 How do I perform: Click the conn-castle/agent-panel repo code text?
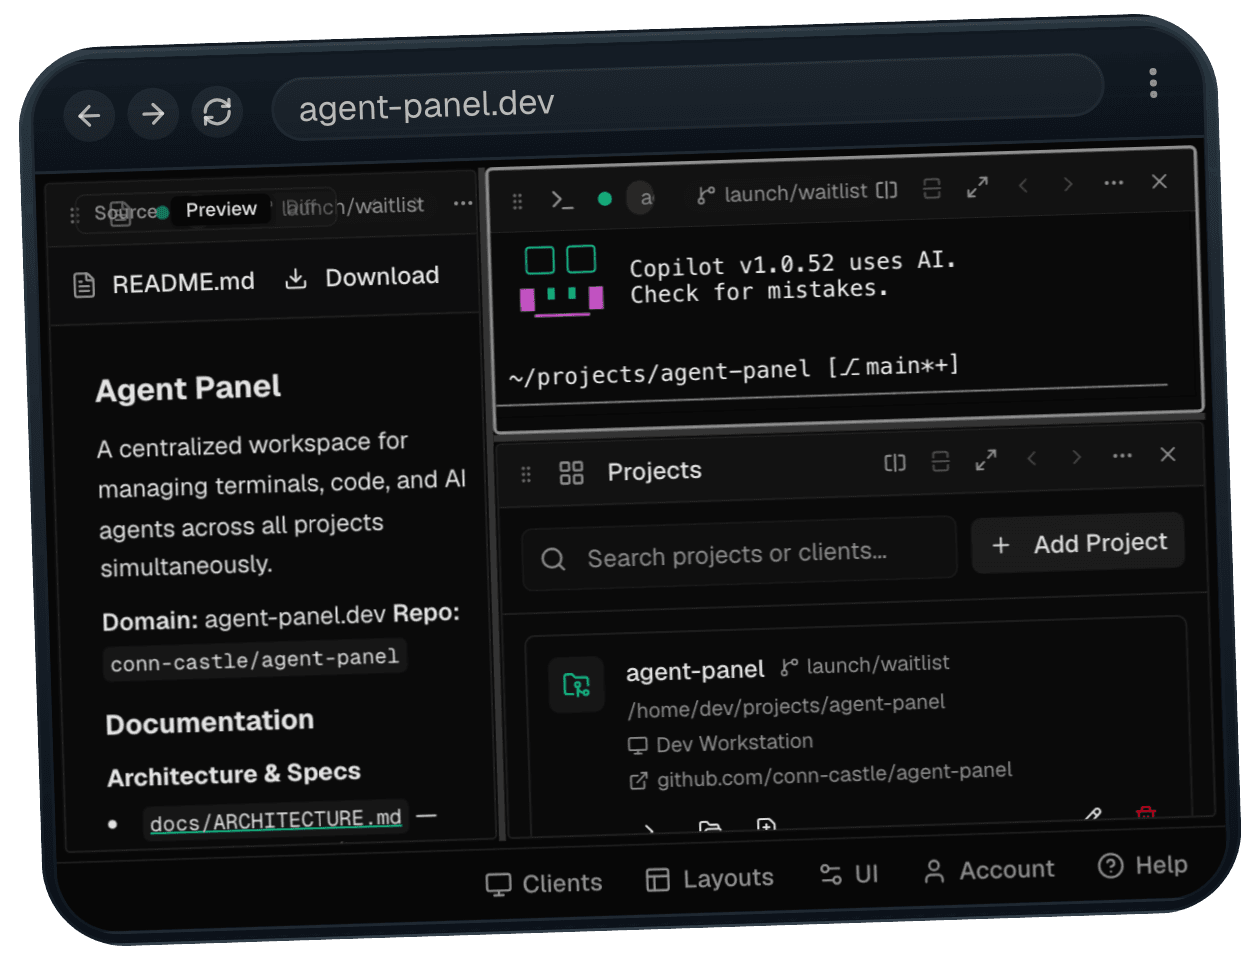pos(255,660)
